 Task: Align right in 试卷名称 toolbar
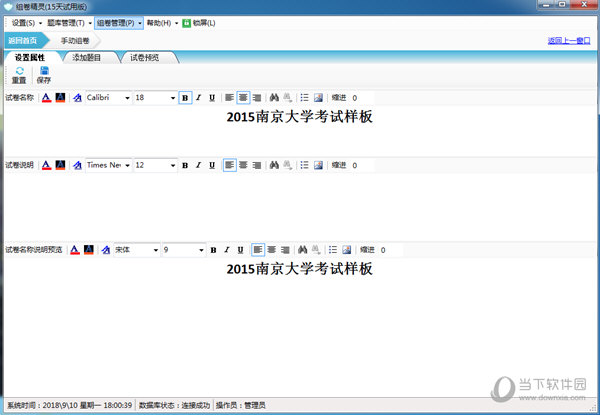point(257,98)
